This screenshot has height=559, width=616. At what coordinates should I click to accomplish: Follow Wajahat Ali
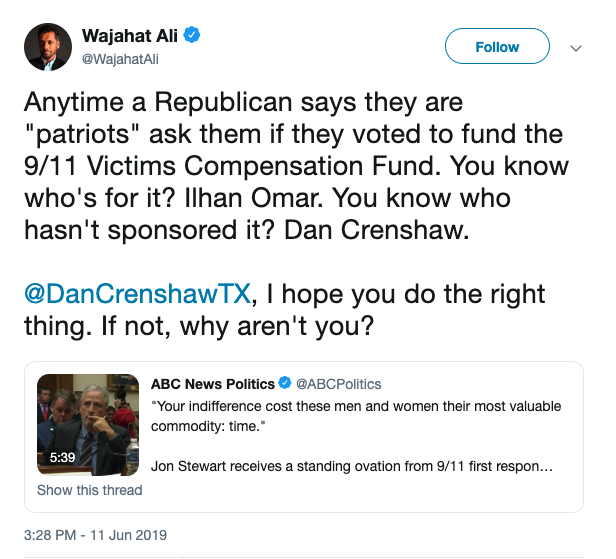pos(497,47)
